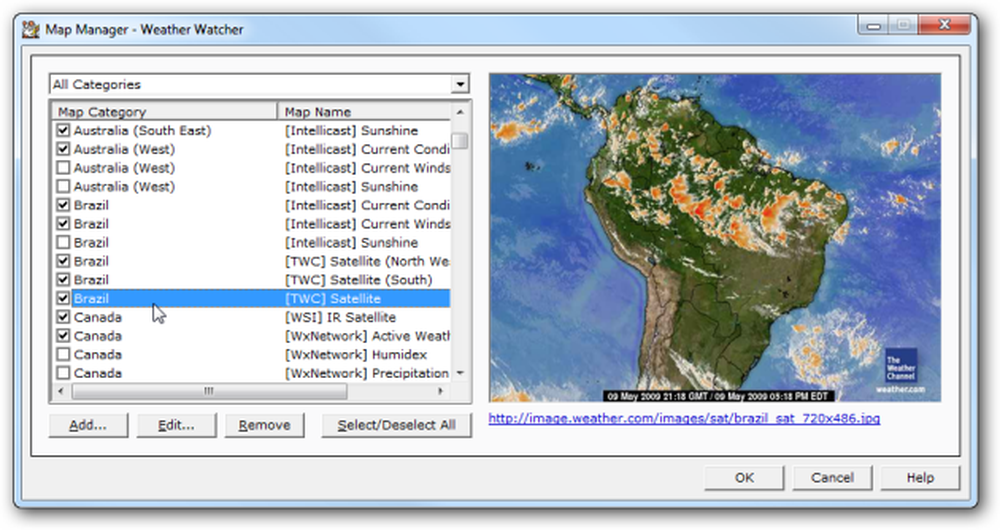Image resolution: width=1000 pixels, height=530 pixels.
Task: Select [WxNetwork] Active Weather row
Action: tap(251, 335)
